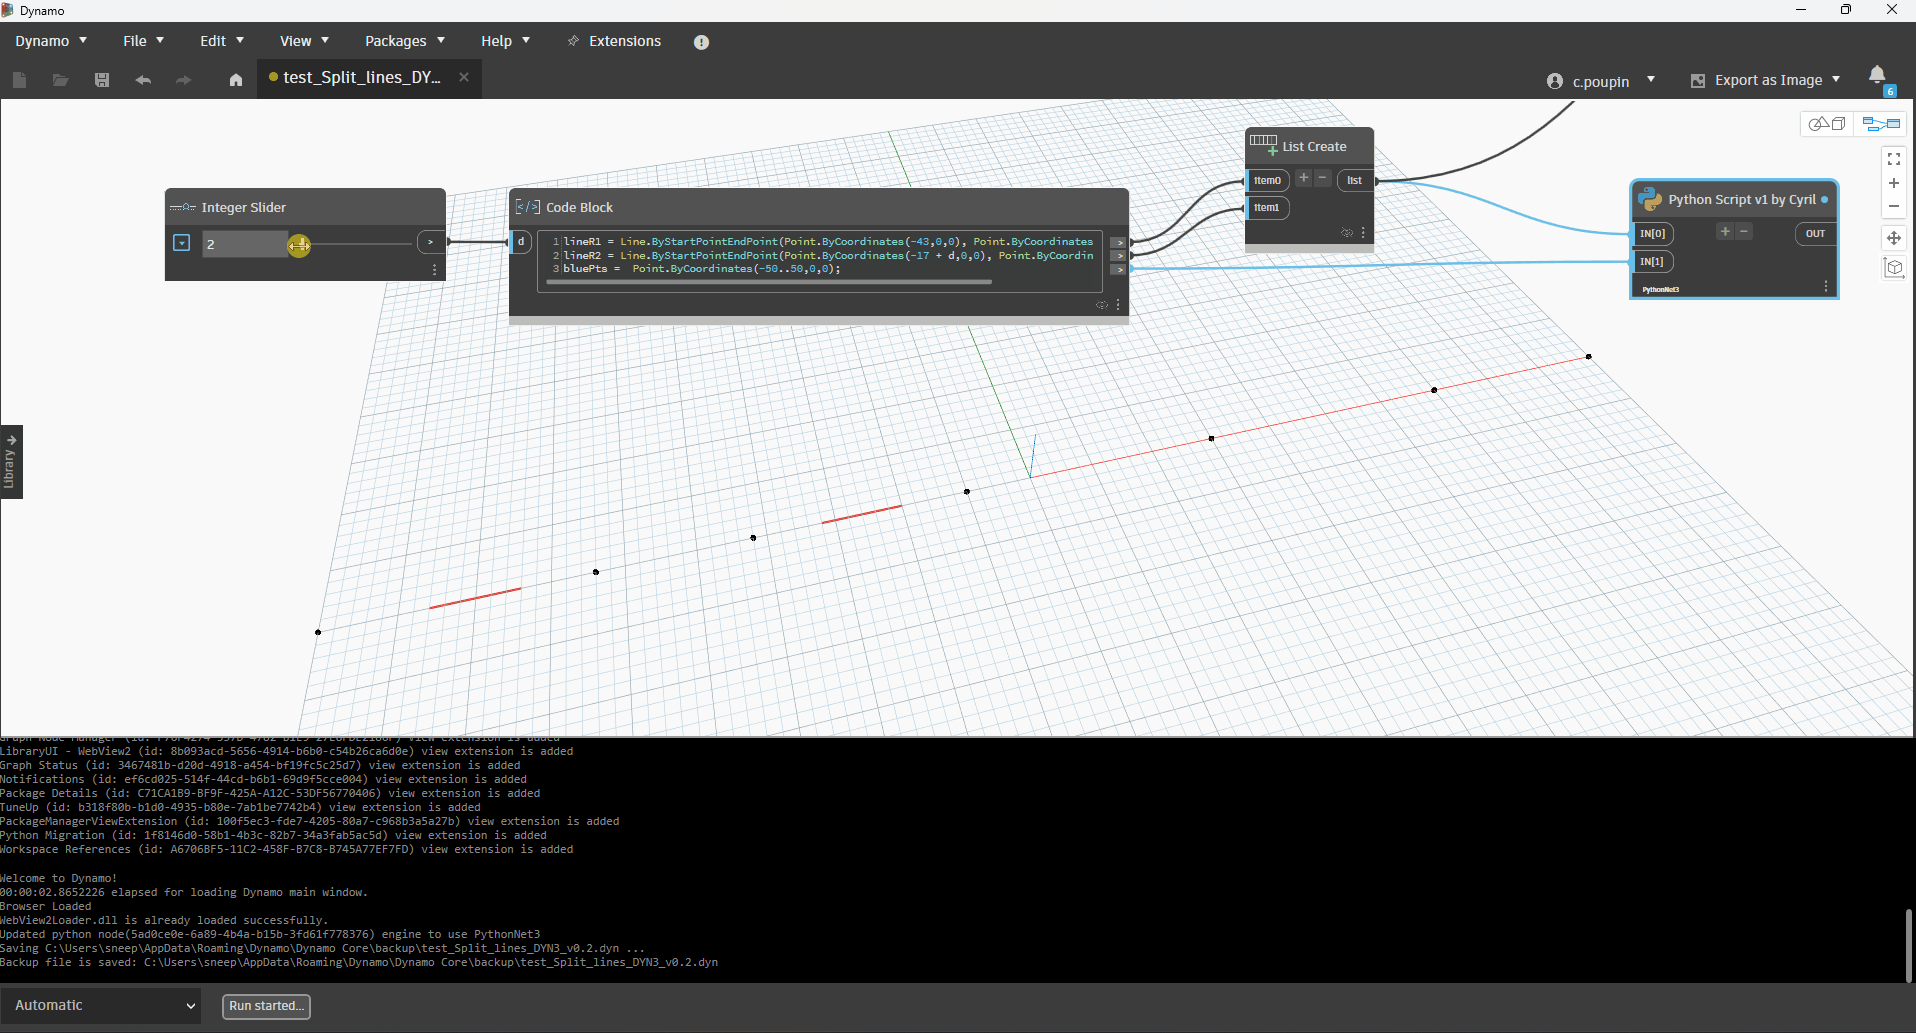This screenshot has width=1916, height=1033.
Task: Undo last action arrow
Action: pyautogui.click(x=143, y=80)
